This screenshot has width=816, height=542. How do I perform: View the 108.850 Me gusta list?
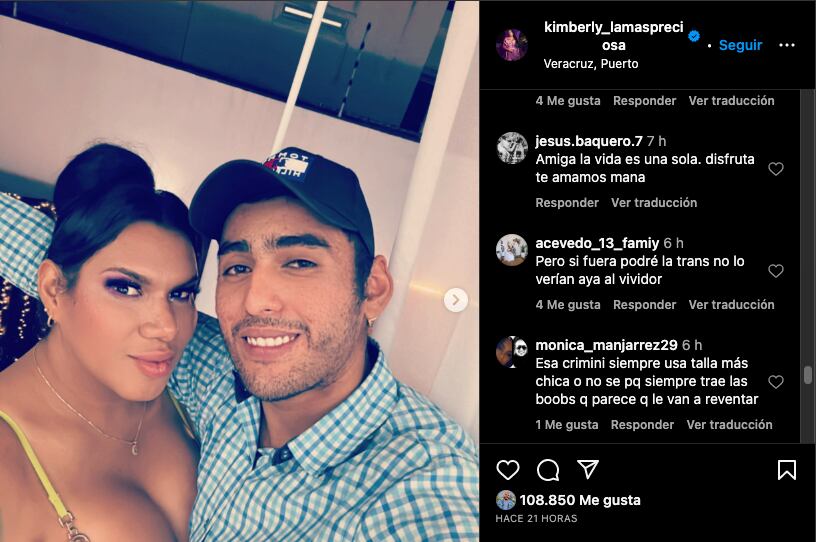pos(580,500)
